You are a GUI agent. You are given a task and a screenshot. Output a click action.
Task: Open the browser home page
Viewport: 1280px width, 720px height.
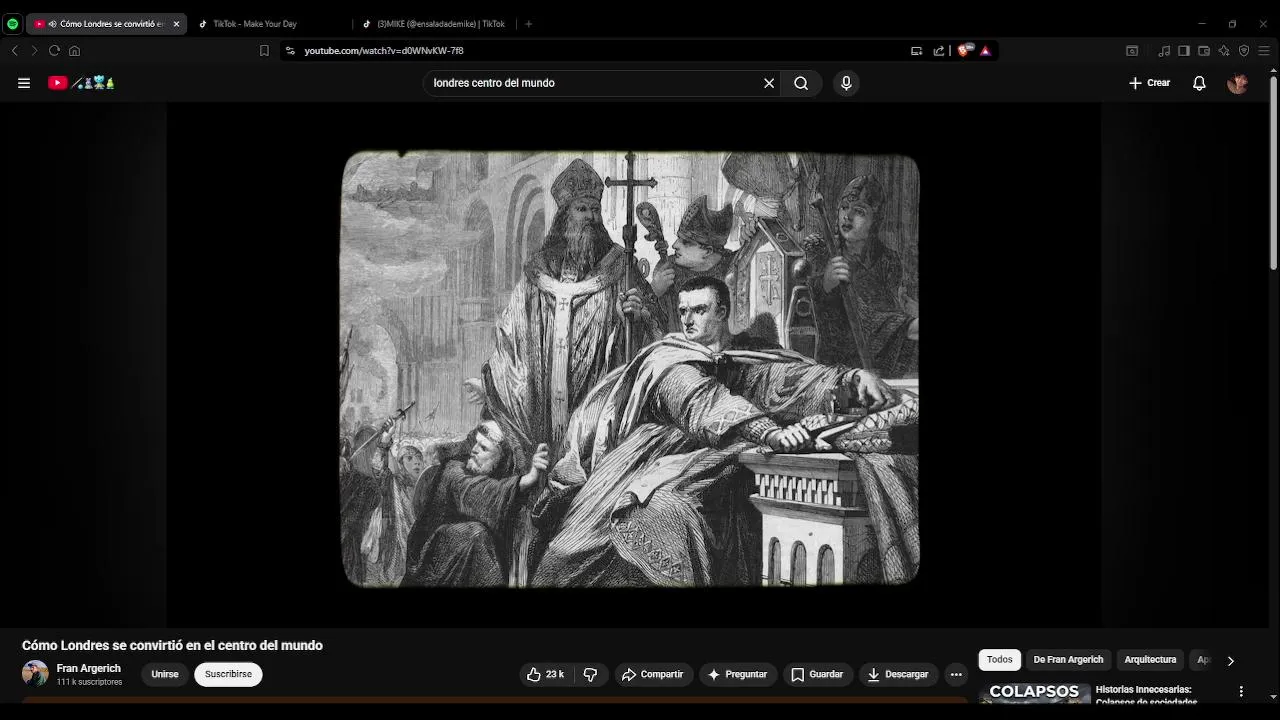coord(74,51)
